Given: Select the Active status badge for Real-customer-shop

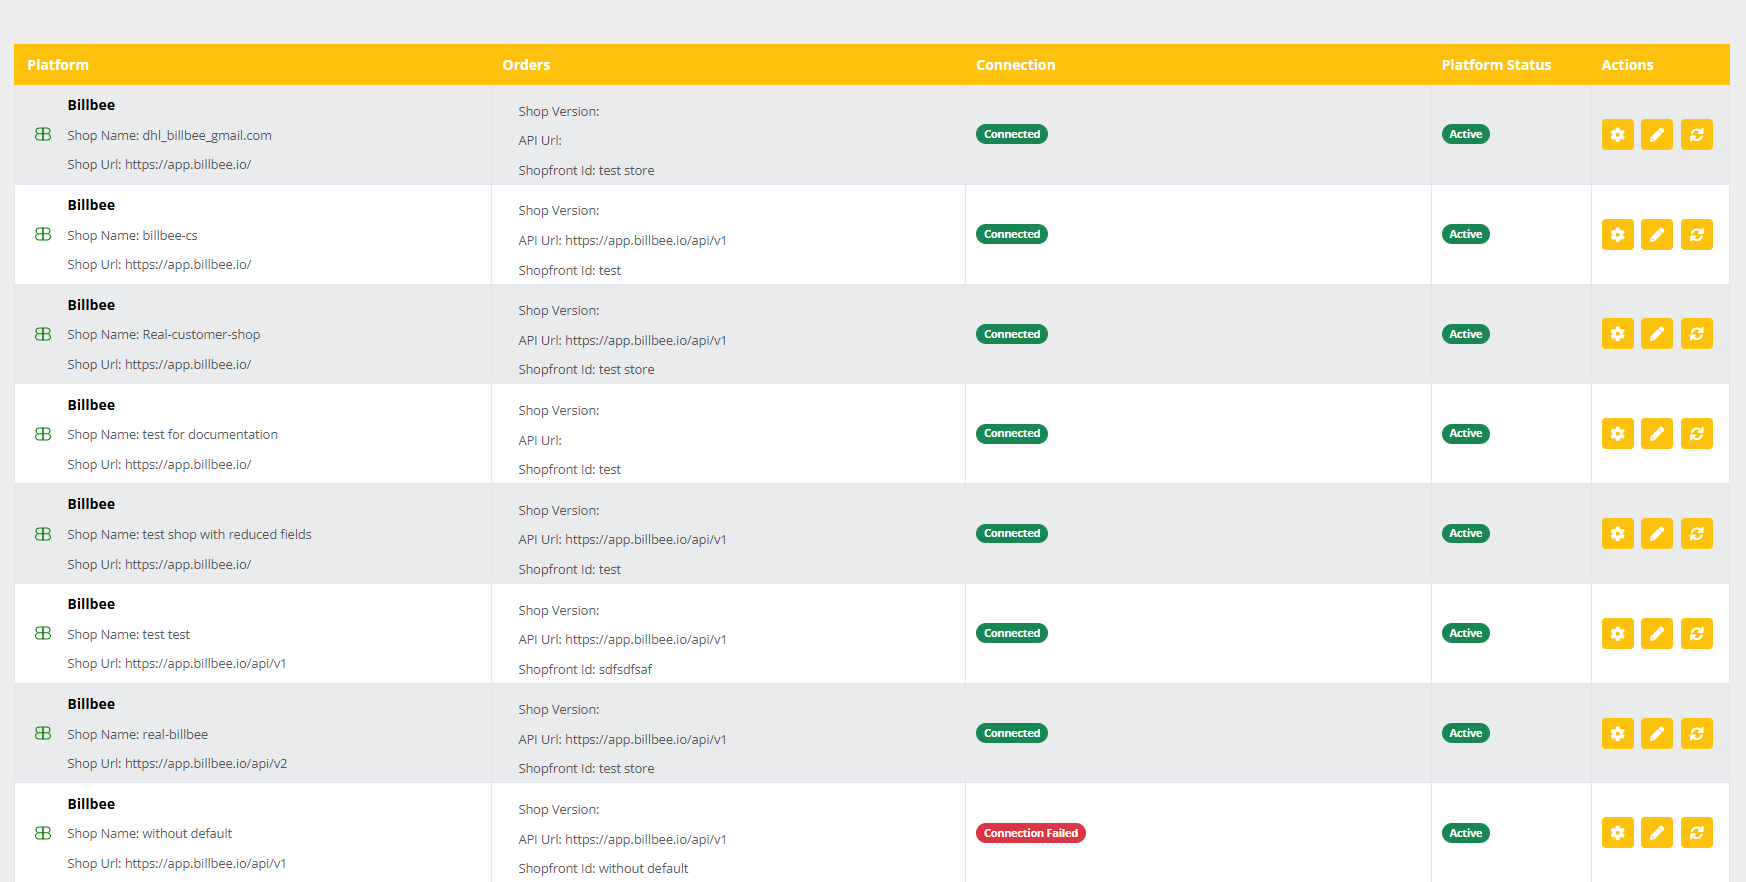Looking at the screenshot, I should 1466,334.
